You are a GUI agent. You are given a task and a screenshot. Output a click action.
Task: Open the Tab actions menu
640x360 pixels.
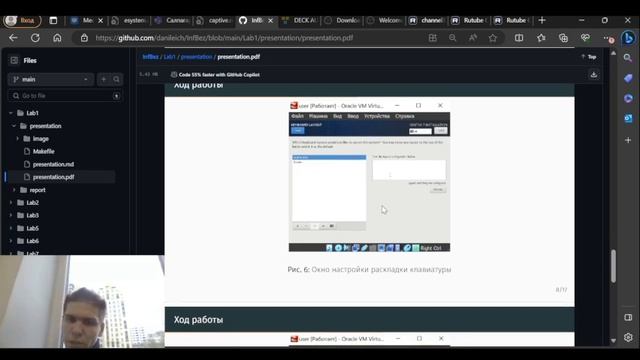(x=53, y=20)
